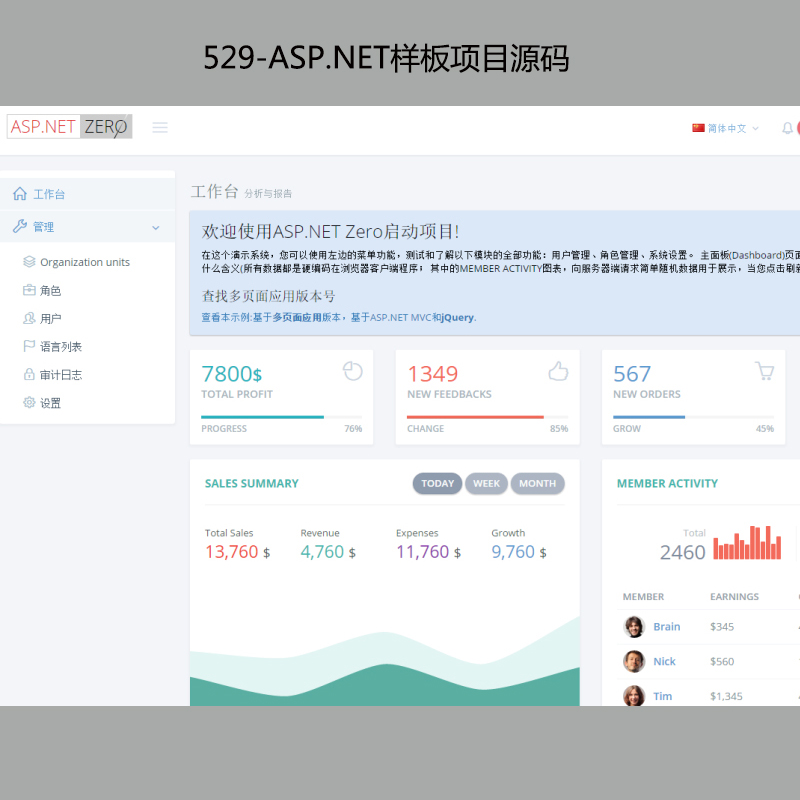Open Organization units in sidebar
This screenshot has width=800, height=800.
[x=84, y=262]
